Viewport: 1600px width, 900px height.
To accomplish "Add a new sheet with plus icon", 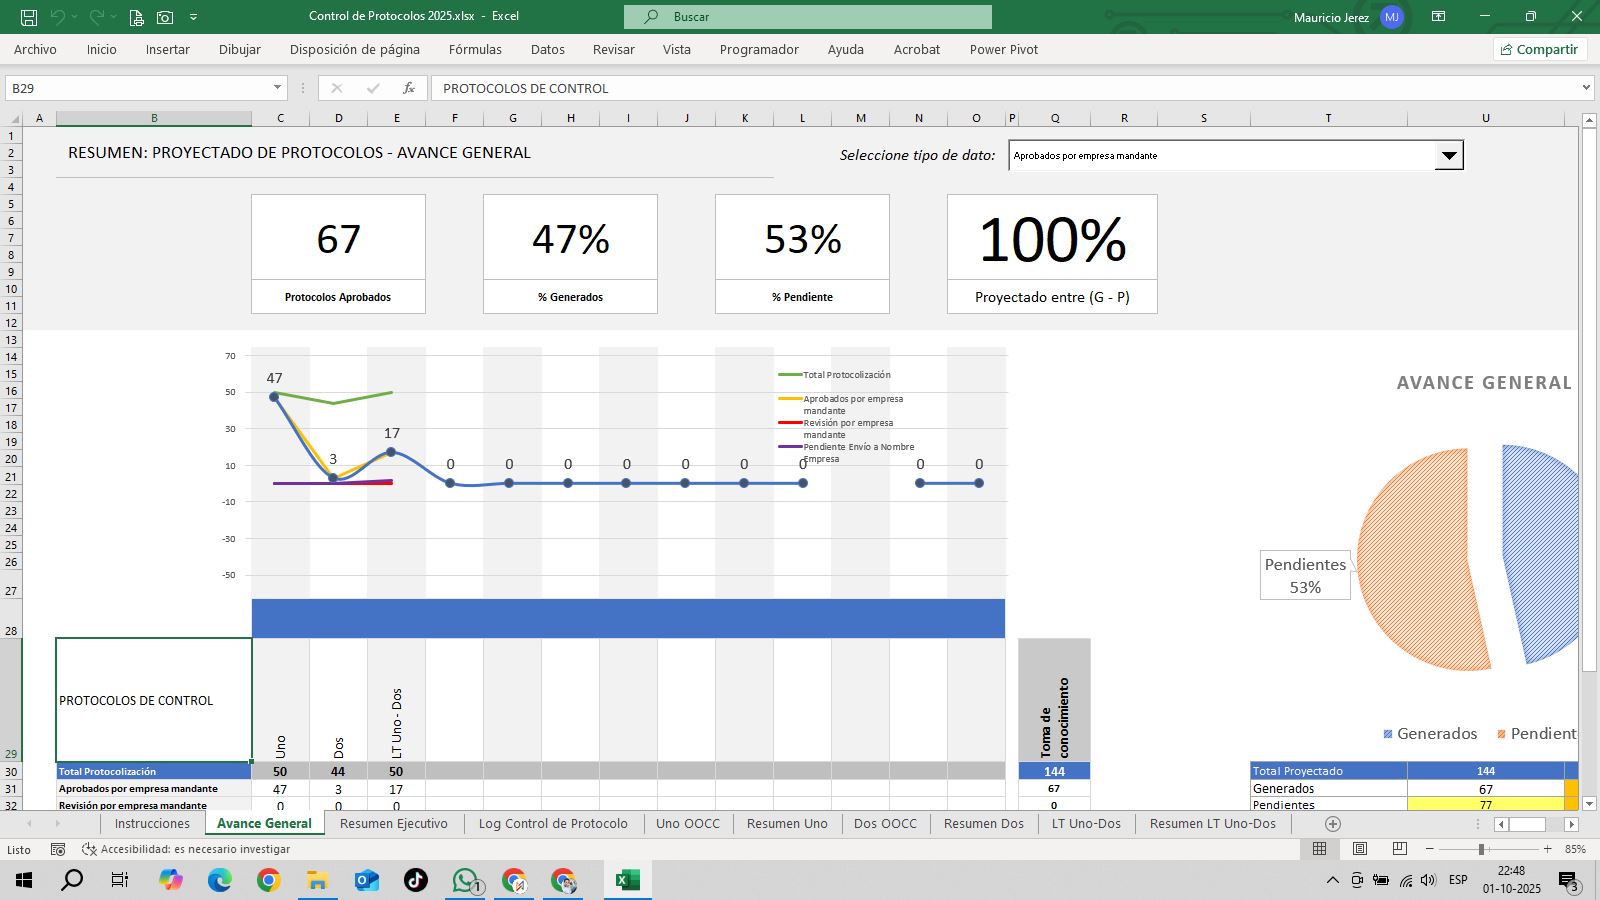I will pos(1332,824).
